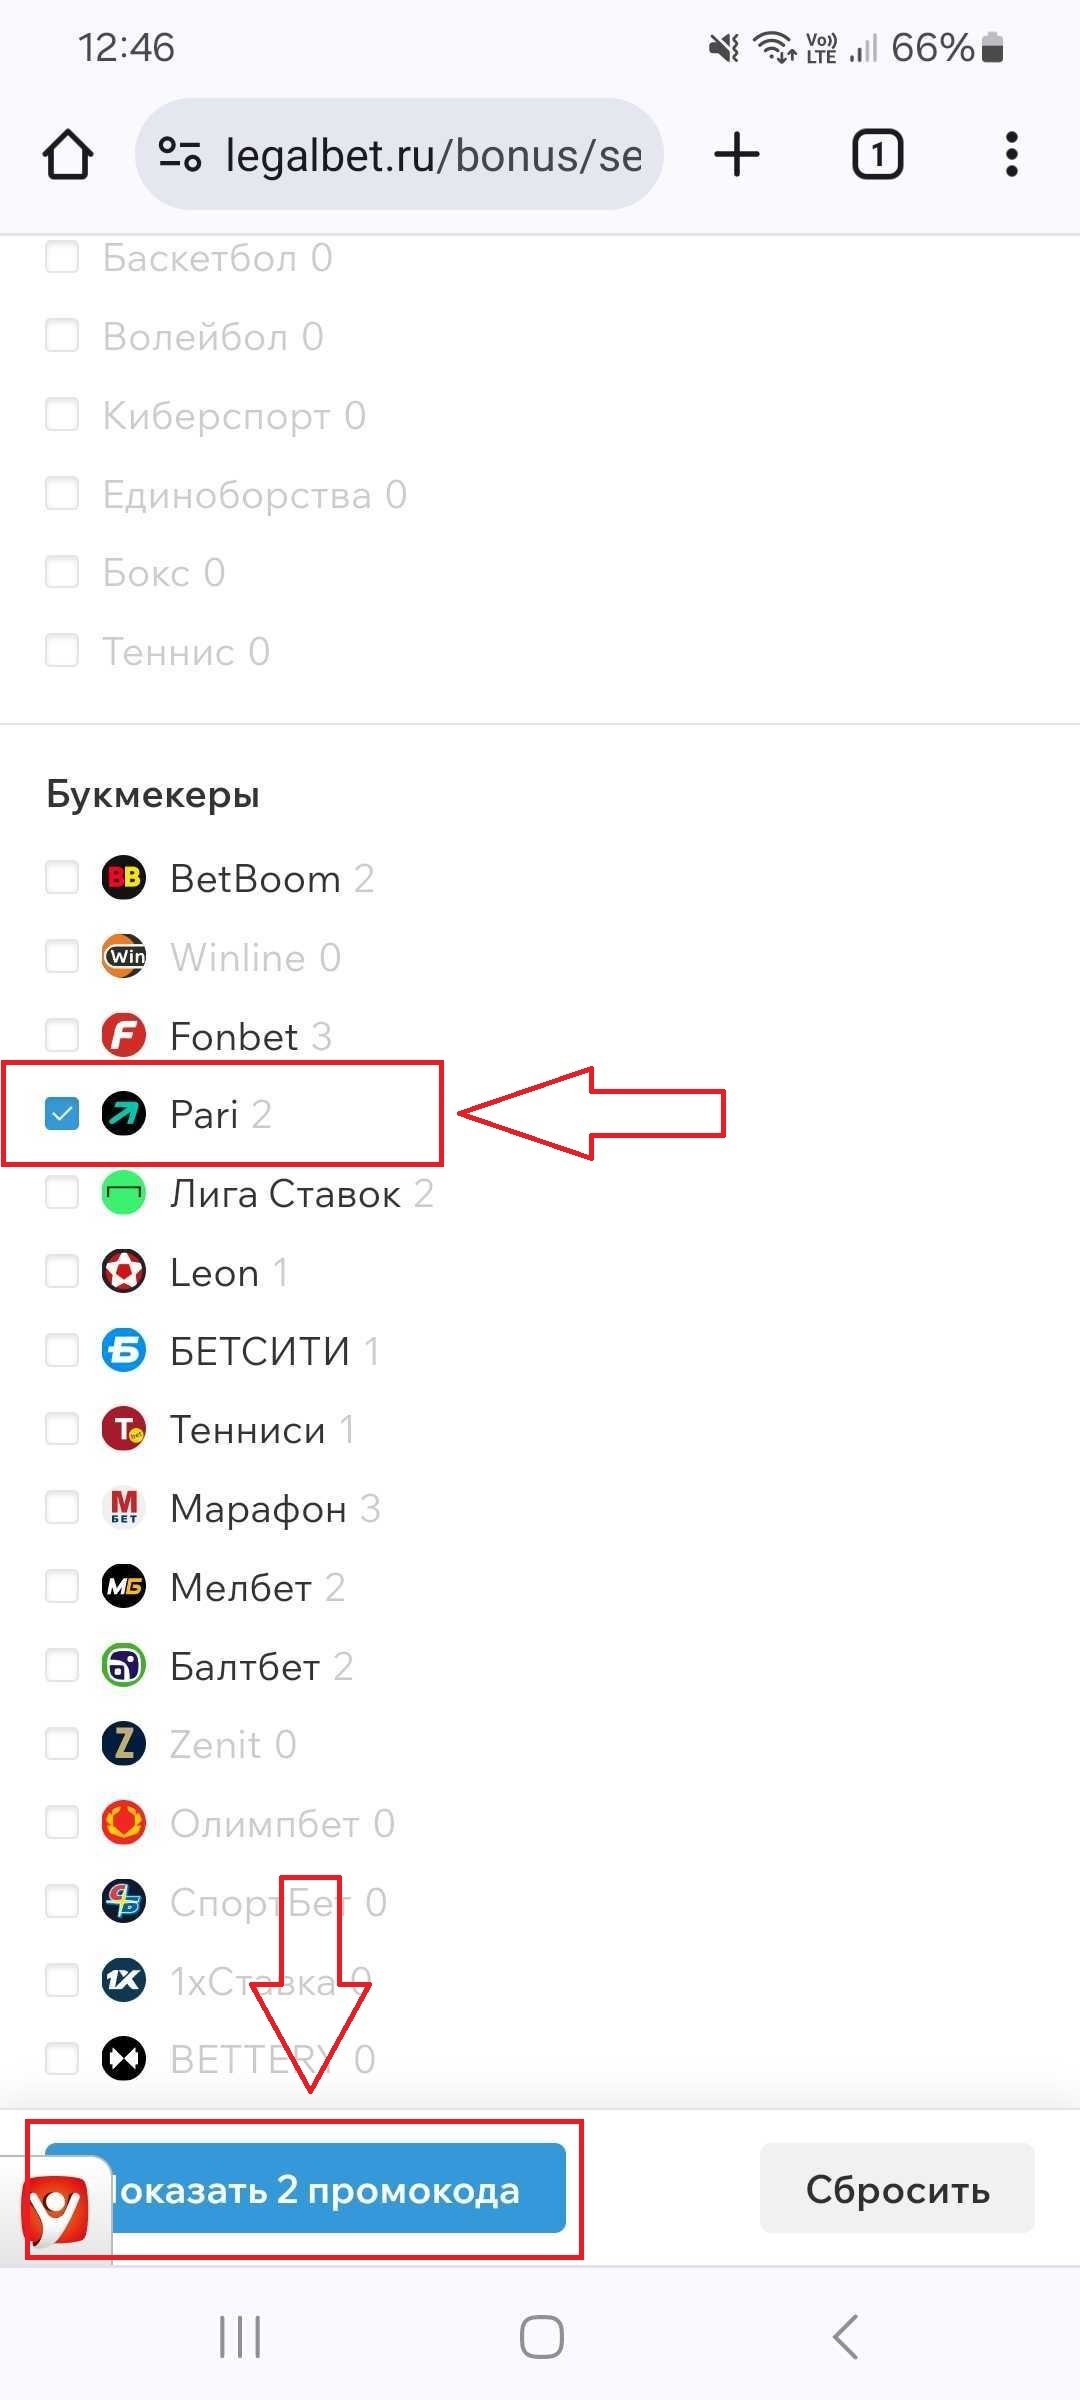Tap the Fonbet bookmaker logo

coord(124,1035)
